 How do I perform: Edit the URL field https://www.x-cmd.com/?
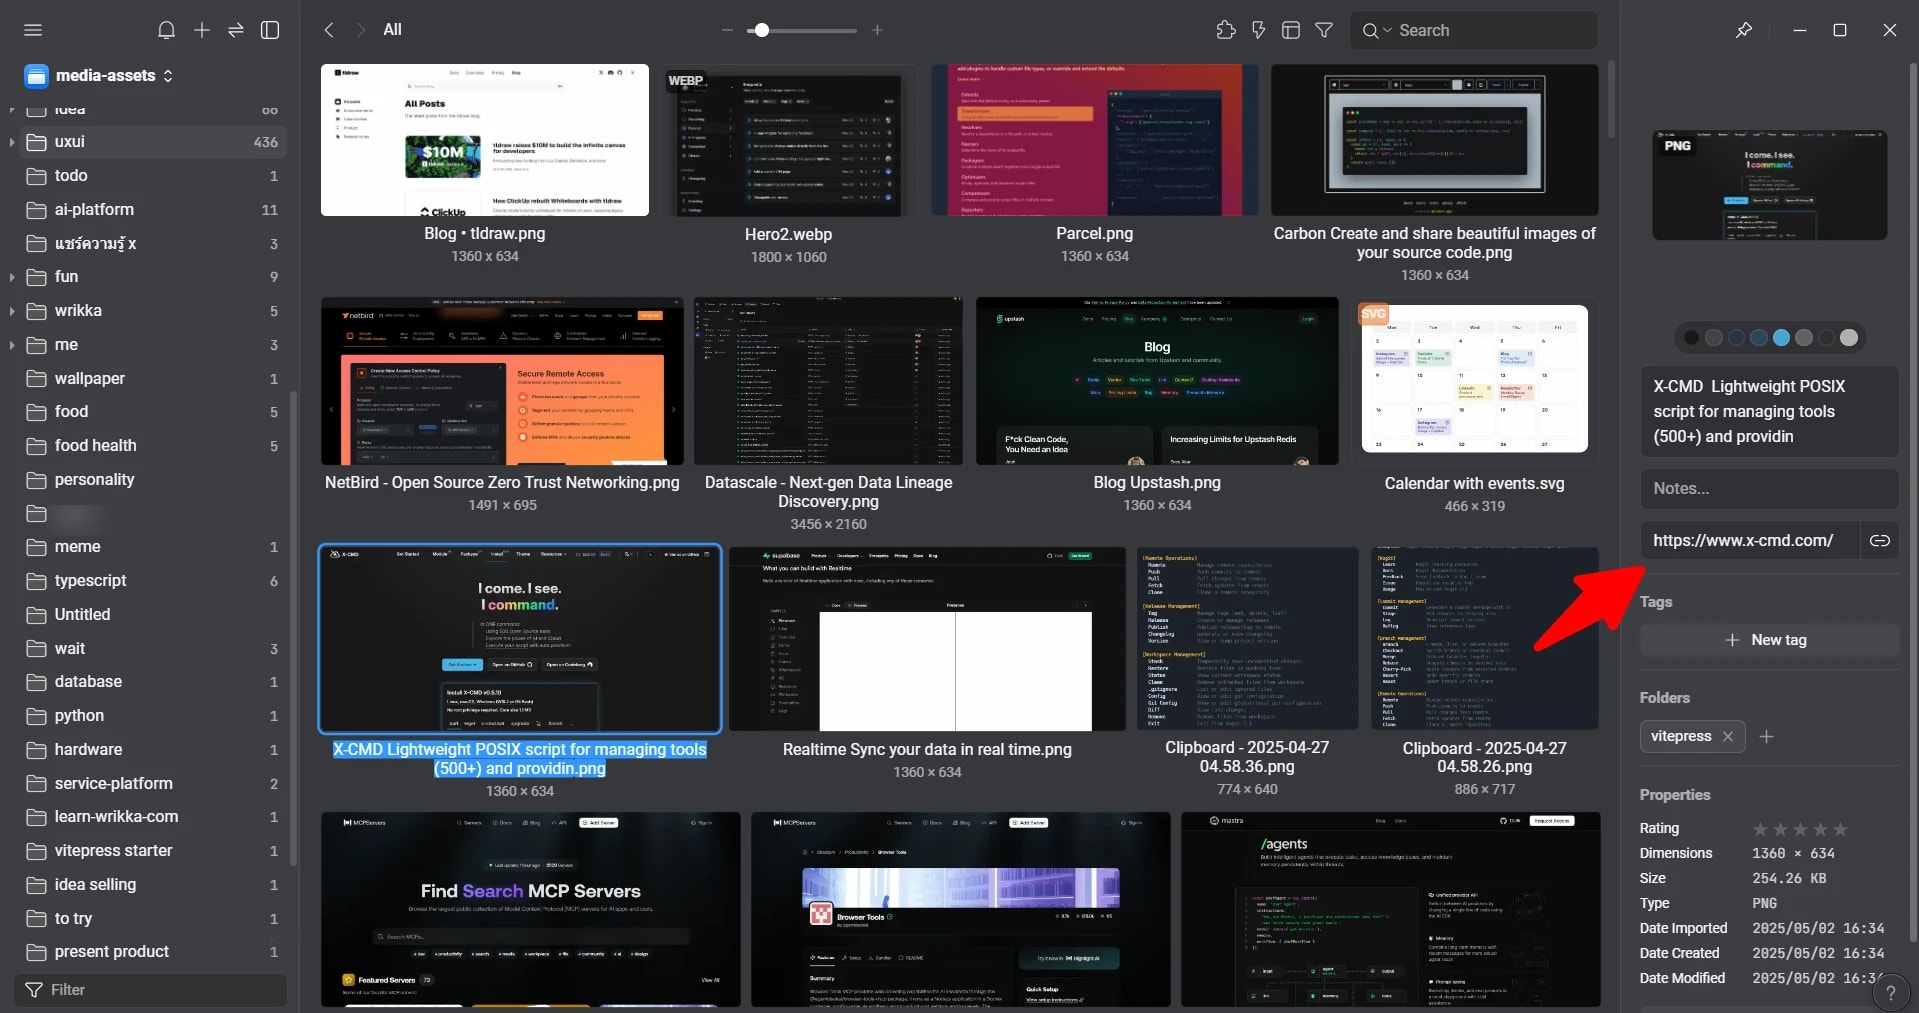coord(1749,541)
